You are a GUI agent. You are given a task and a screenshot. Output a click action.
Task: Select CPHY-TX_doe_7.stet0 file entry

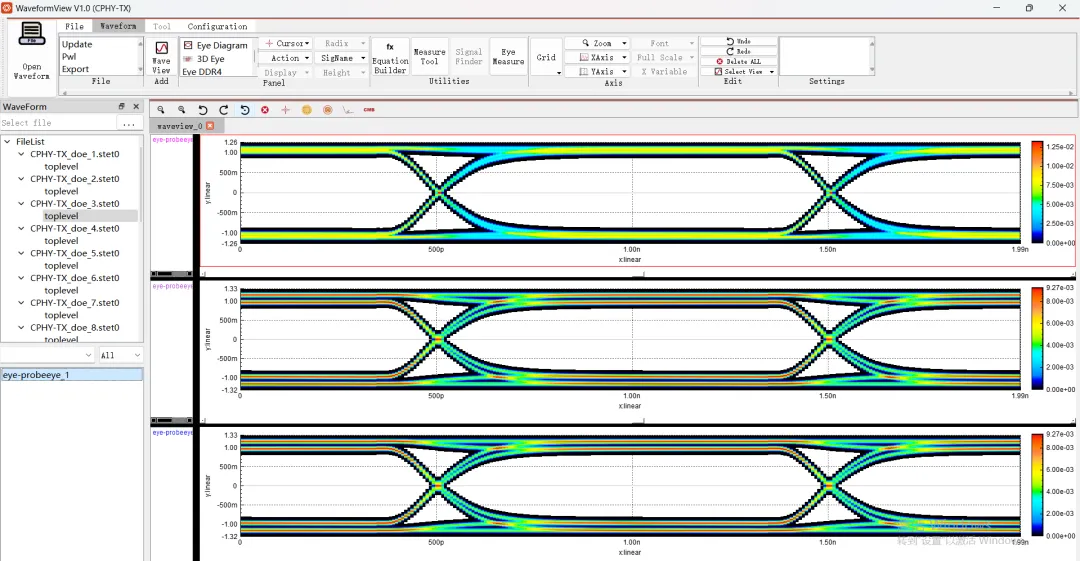(x=74, y=303)
